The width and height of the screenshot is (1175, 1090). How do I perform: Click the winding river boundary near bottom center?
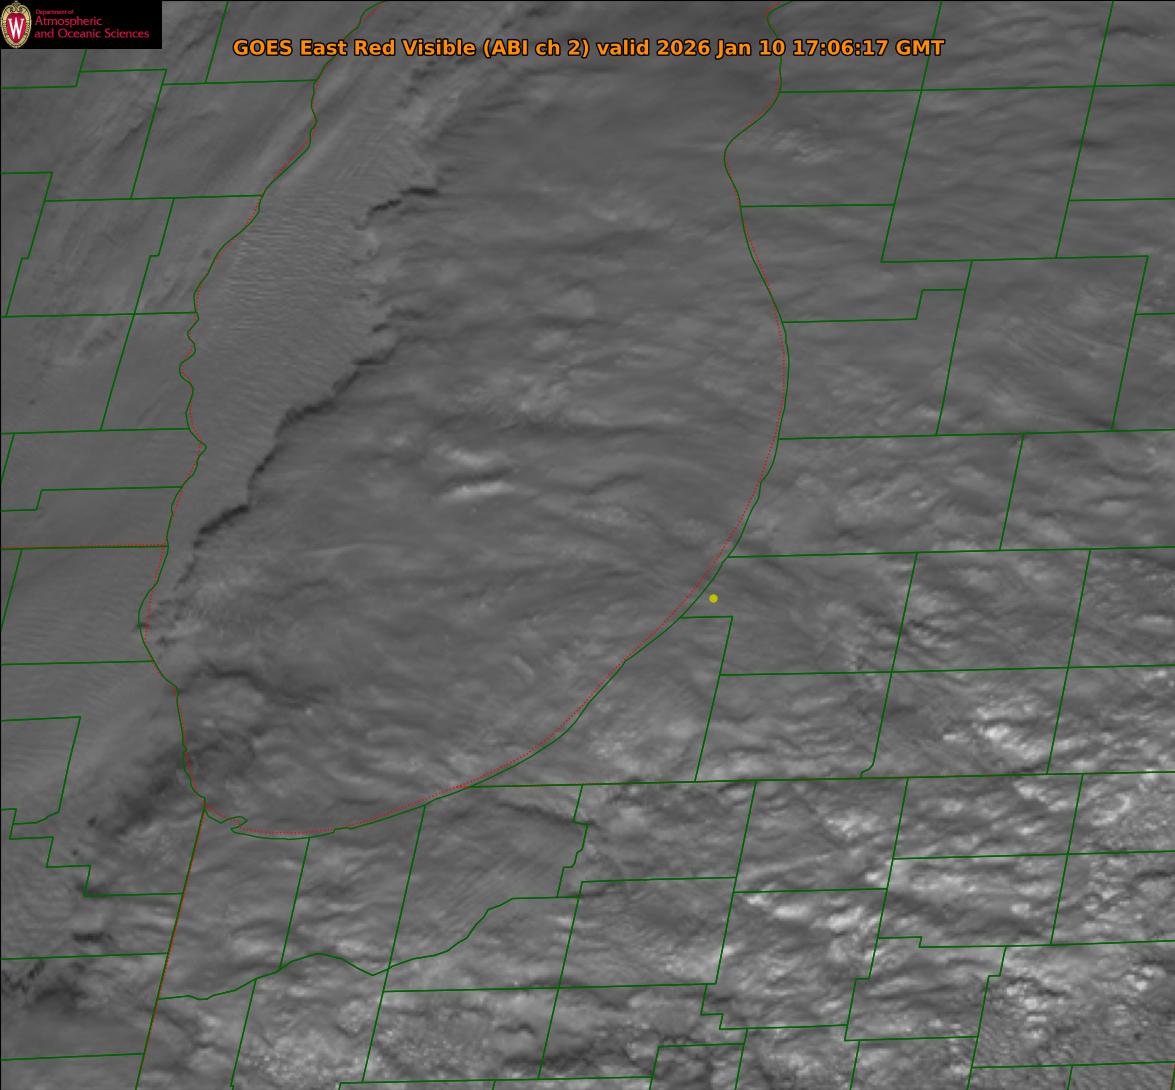420,951
